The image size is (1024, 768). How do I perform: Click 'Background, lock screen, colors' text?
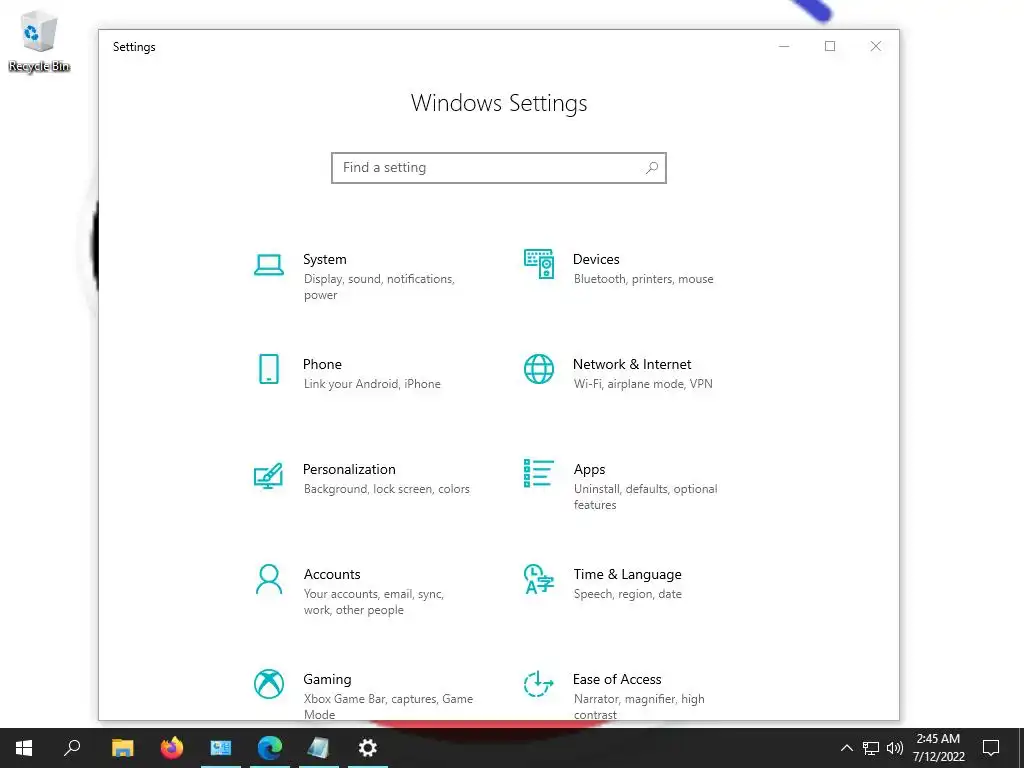pos(386,489)
